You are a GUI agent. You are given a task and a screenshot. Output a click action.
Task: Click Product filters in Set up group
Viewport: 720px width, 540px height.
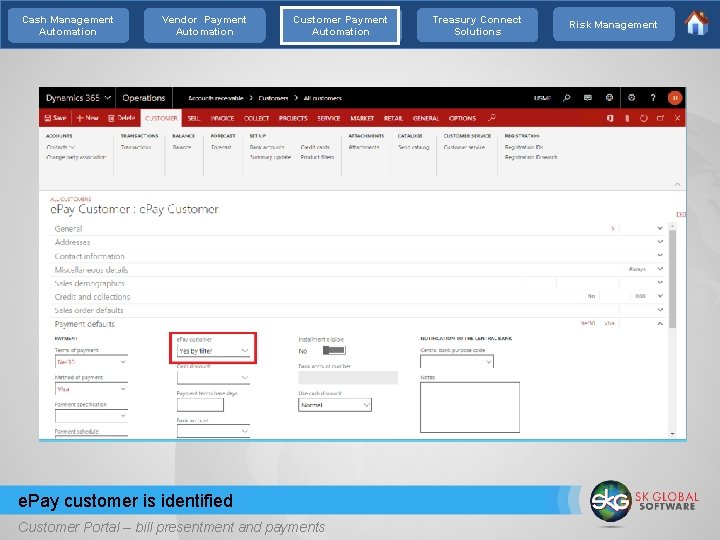pos(317,157)
